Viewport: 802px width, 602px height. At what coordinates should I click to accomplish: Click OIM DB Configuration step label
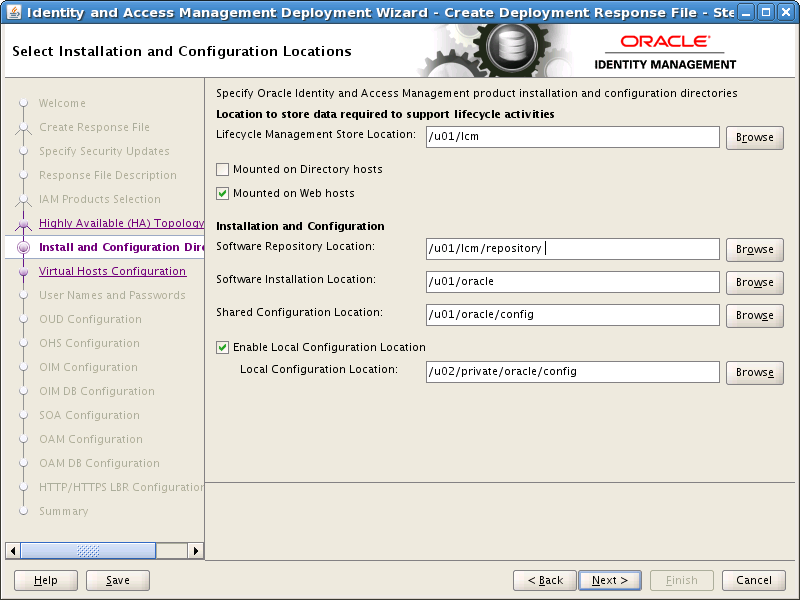point(97,391)
